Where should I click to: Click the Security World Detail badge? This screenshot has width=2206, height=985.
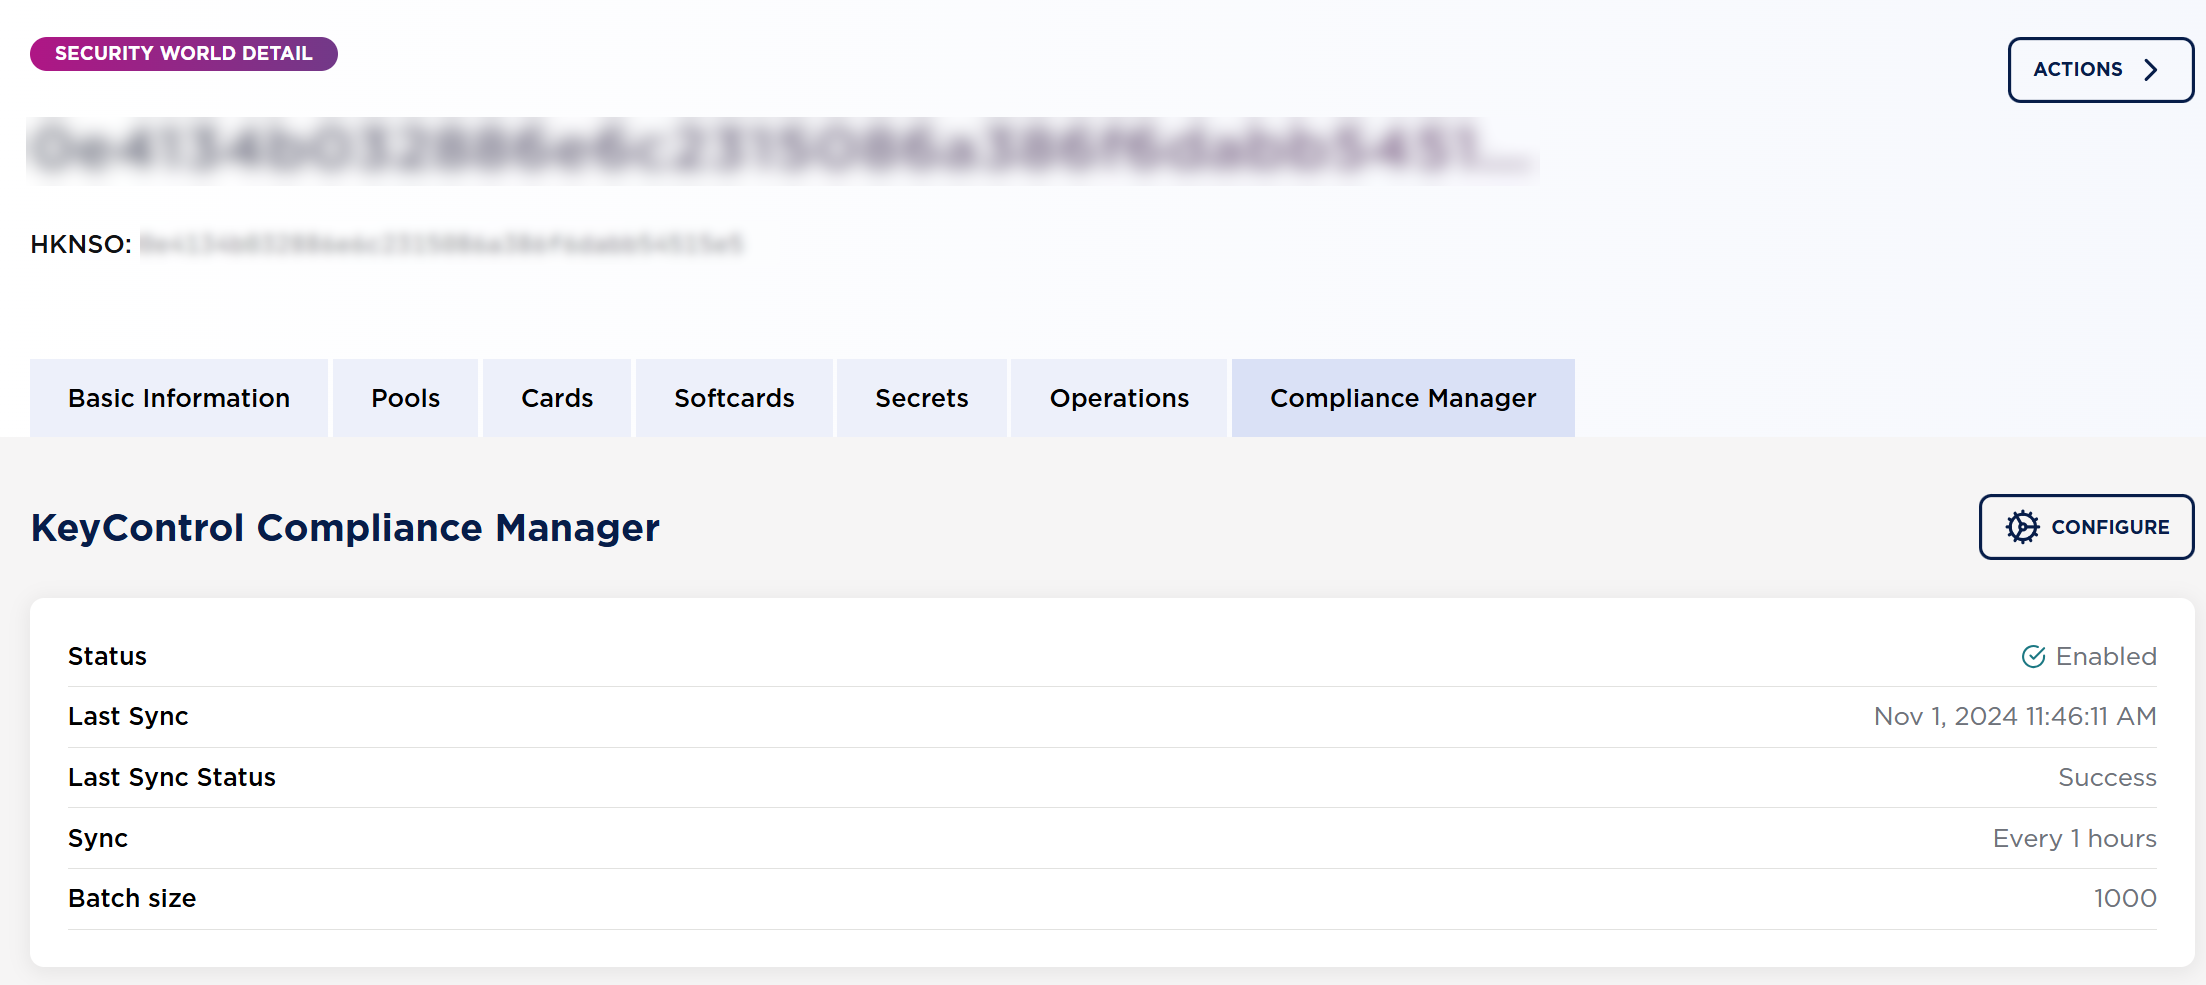[184, 54]
